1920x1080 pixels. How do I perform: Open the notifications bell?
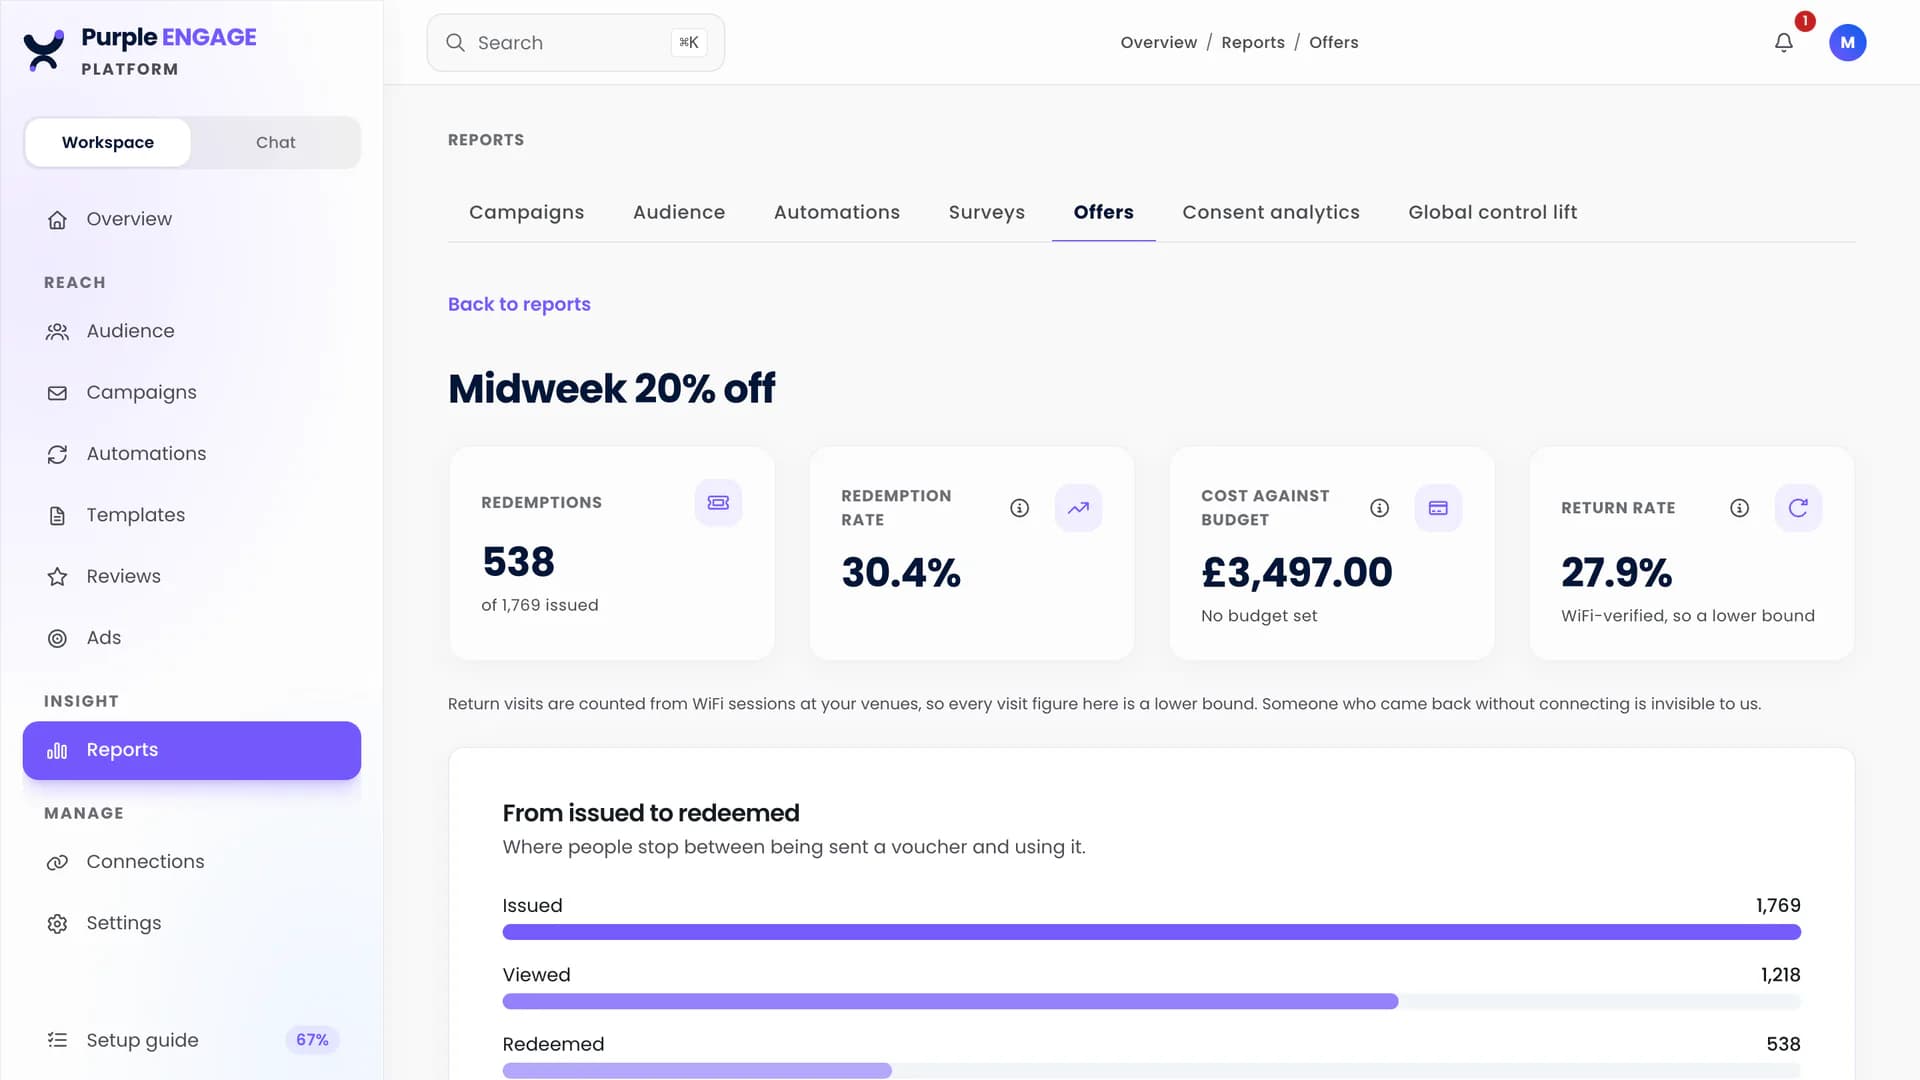tap(1783, 42)
